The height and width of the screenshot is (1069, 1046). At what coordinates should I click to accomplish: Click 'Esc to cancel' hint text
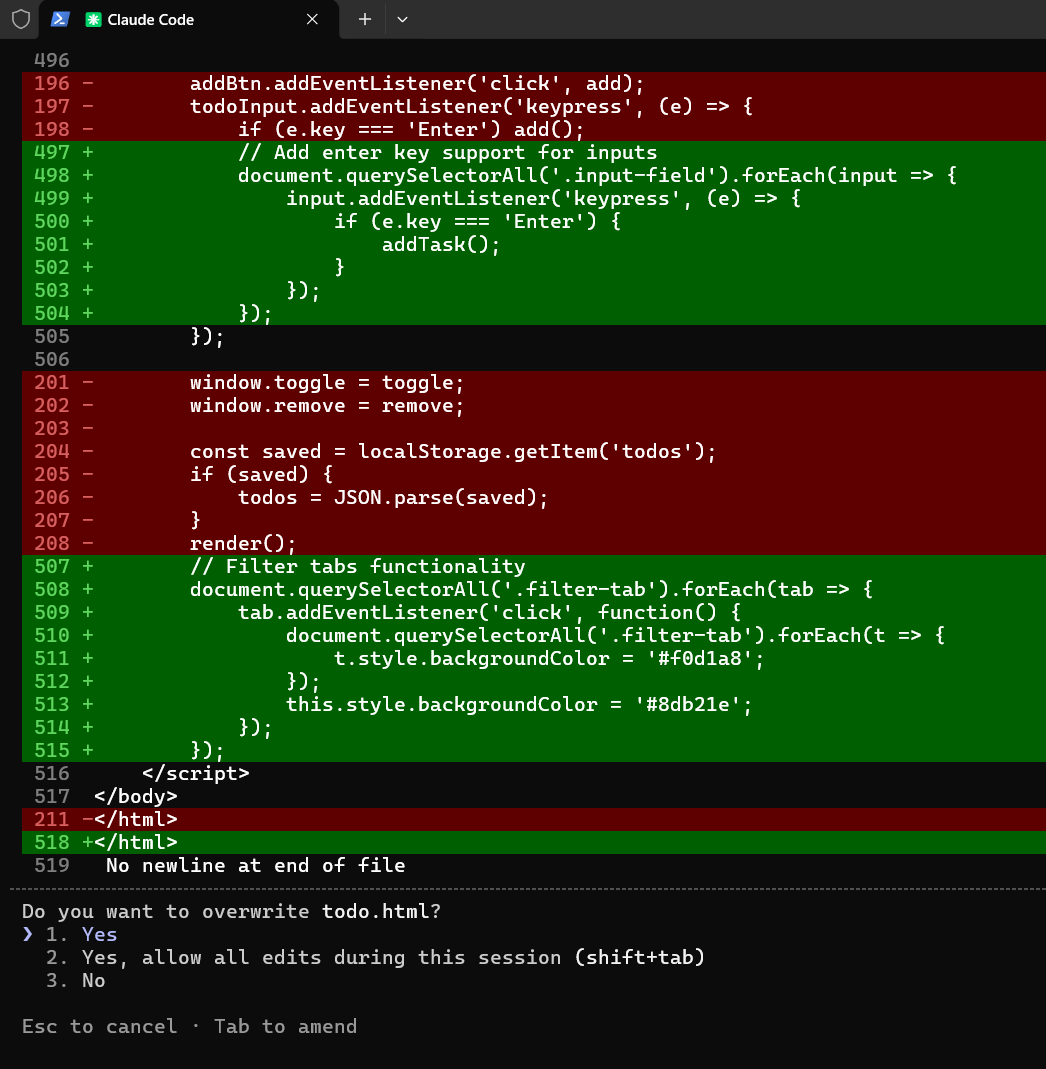click(100, 1026)
